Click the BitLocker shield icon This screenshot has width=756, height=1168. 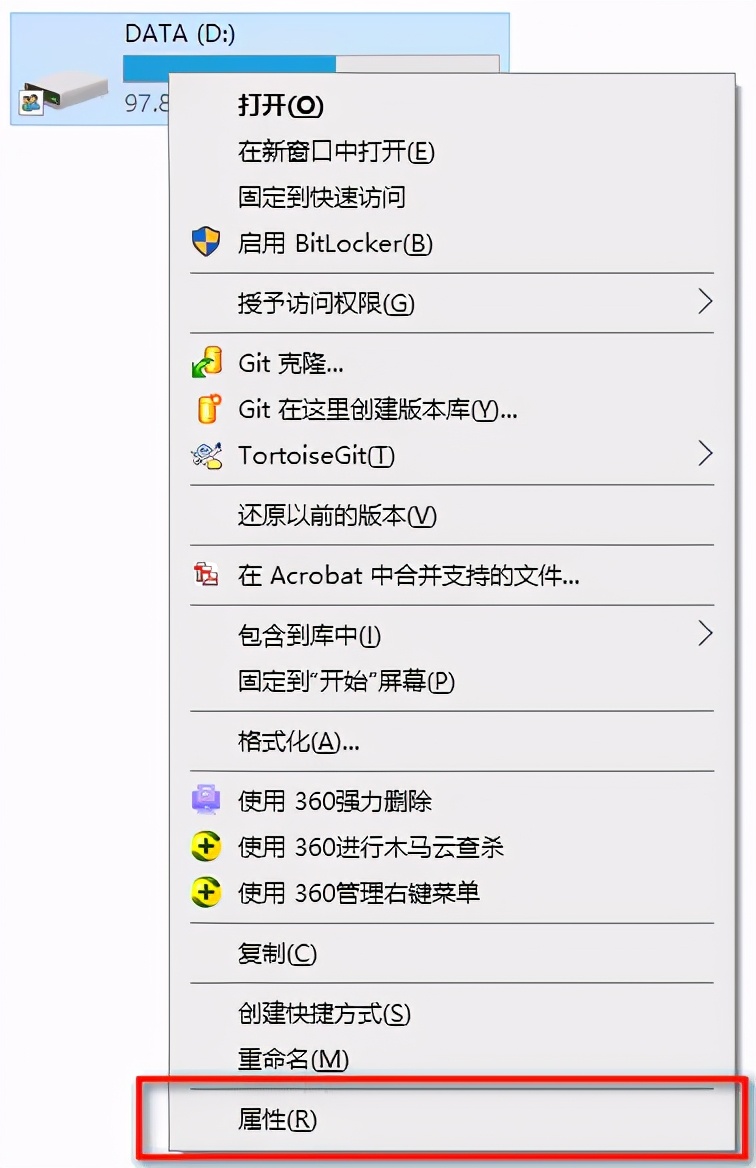pos(207,243)
